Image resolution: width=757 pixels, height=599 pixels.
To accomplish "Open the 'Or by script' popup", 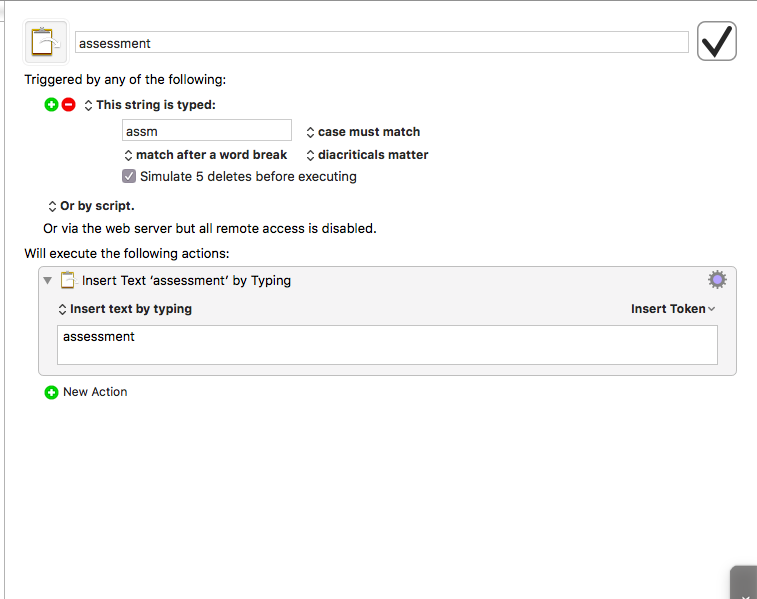I will 91,206.
